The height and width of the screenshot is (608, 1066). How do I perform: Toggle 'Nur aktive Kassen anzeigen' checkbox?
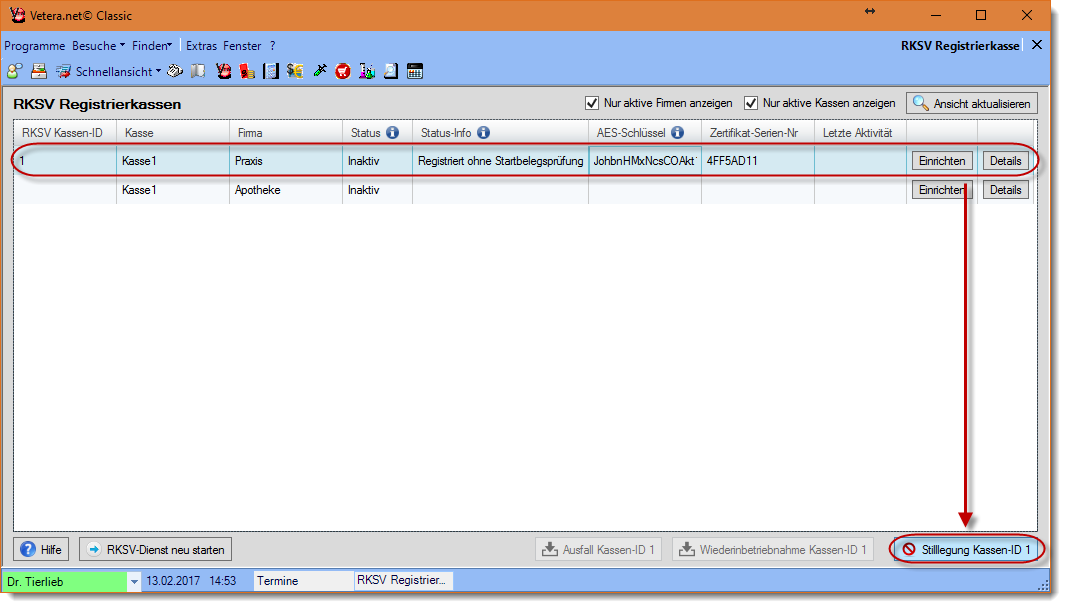751,103
